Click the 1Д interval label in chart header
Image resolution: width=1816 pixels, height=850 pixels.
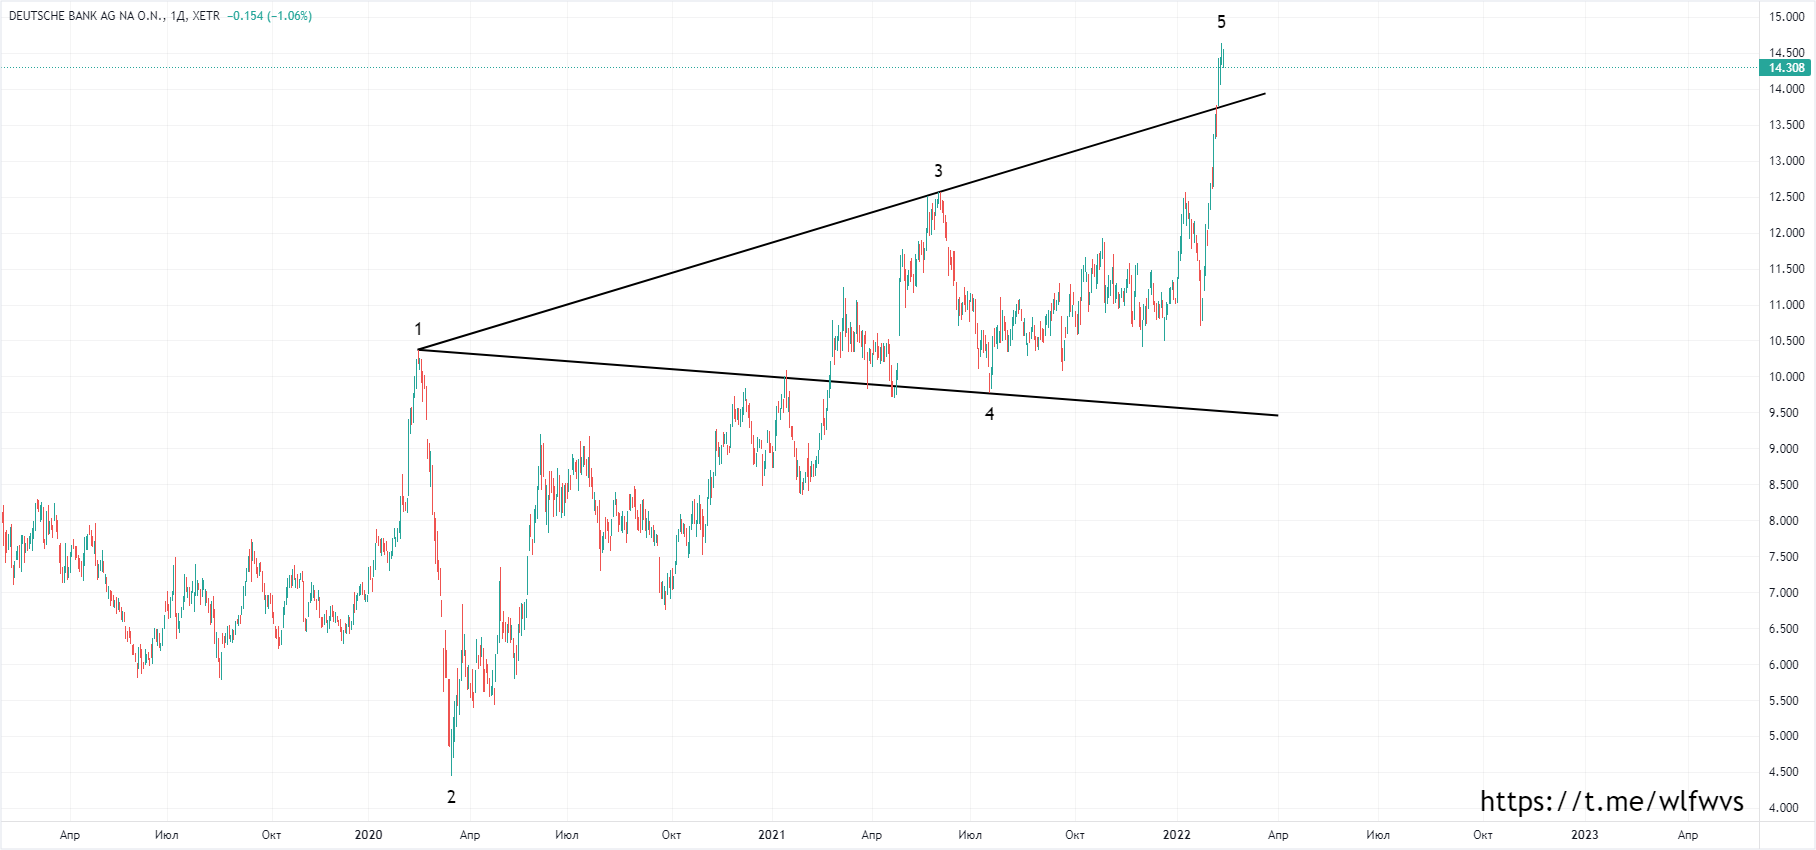click(177, 16)
